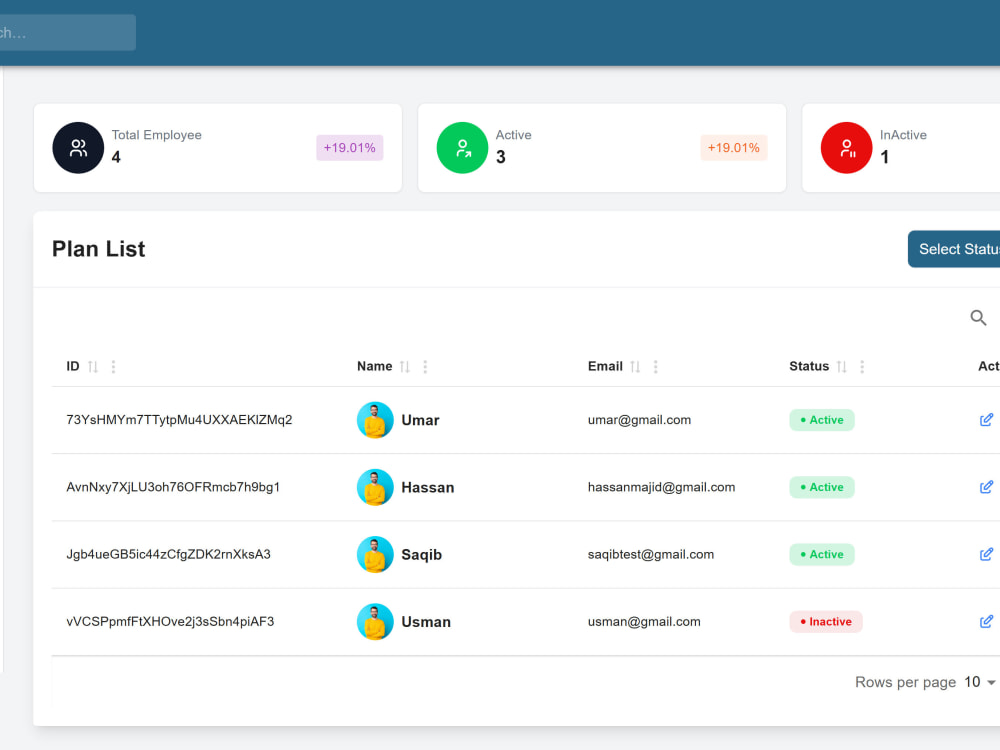Screen dimensions: 1000x750
Task: Open the table search magnifier icon
Action: [978, 317]
